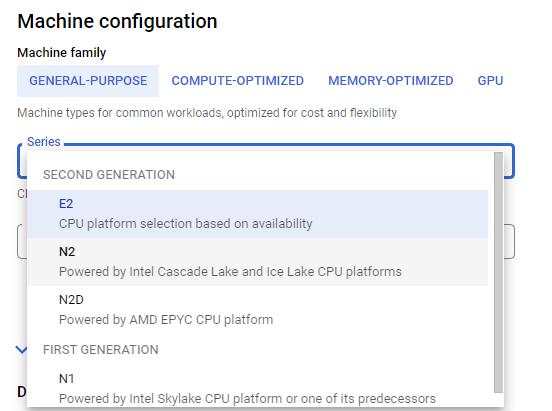The height and width of the screenshot is (411, 552).
Task: Switch to the GPU machine family tab
Action: tap(490, 81)
